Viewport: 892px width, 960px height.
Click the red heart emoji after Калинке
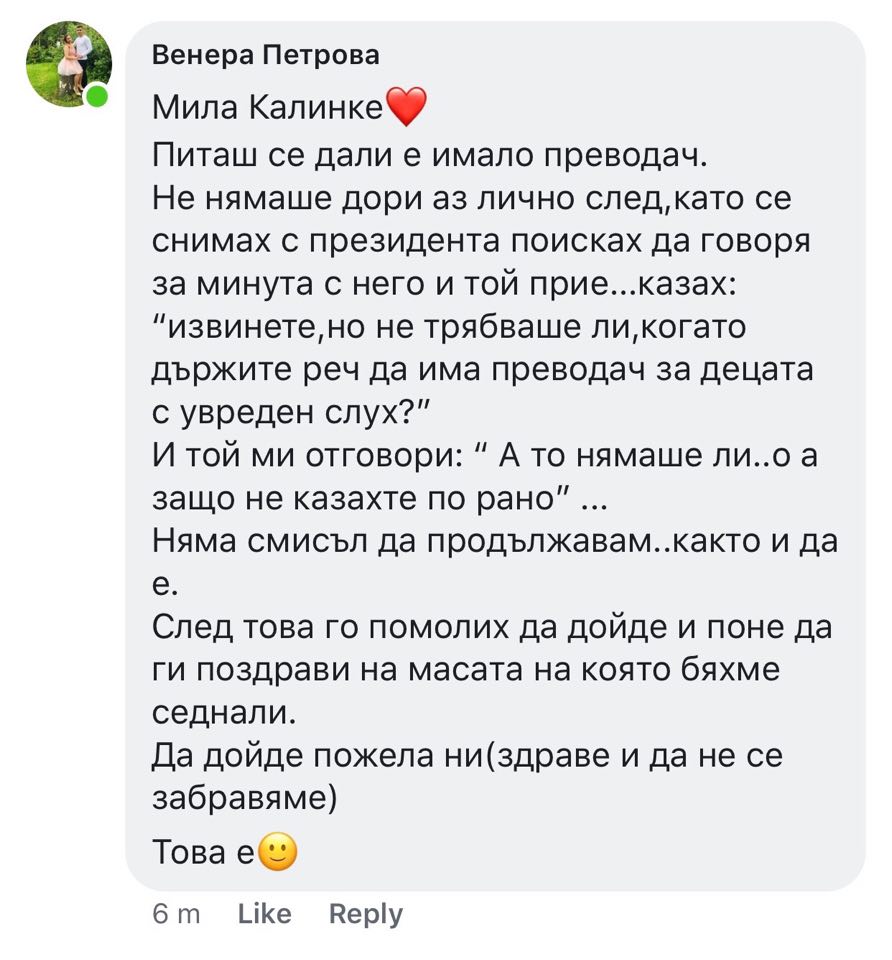tap(405, 107)
